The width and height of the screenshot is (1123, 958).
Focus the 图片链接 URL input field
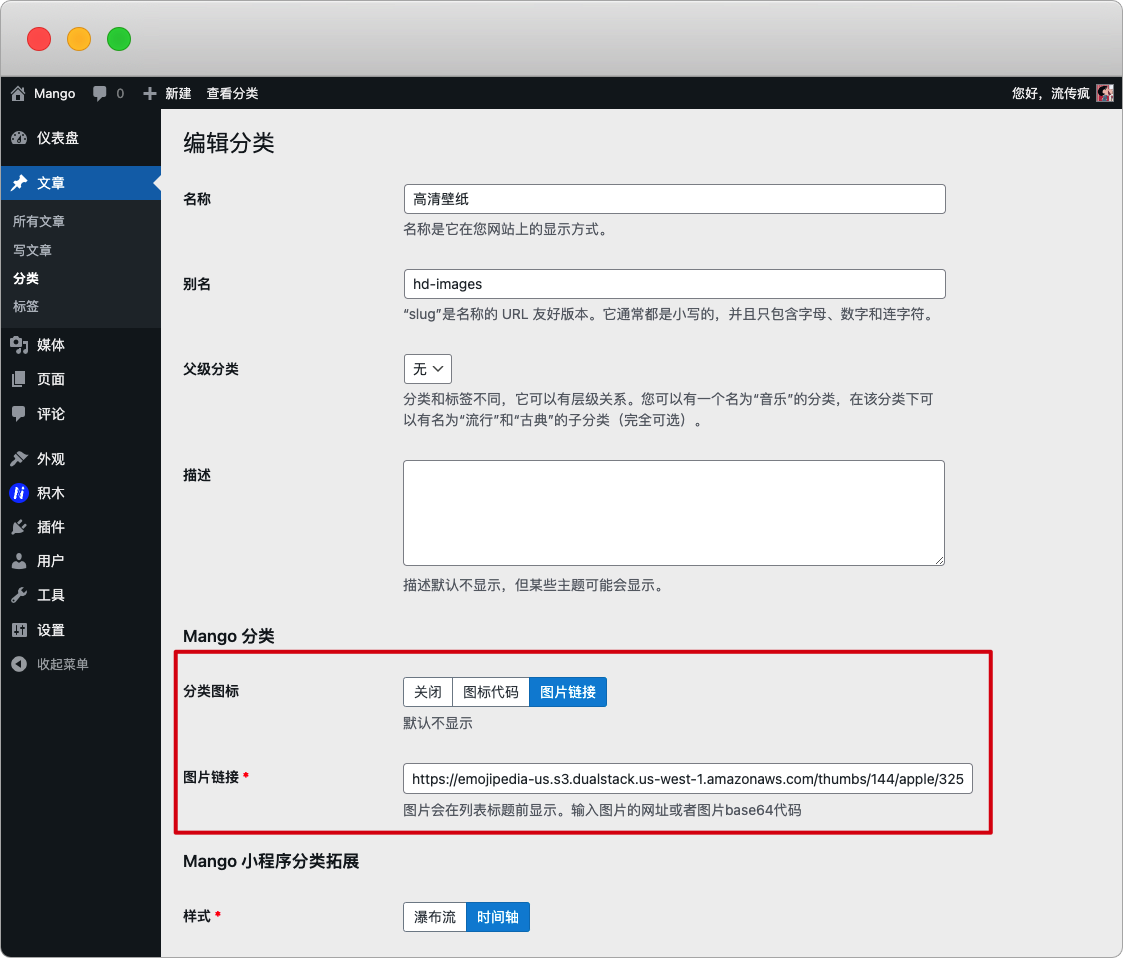click(688, 779)
